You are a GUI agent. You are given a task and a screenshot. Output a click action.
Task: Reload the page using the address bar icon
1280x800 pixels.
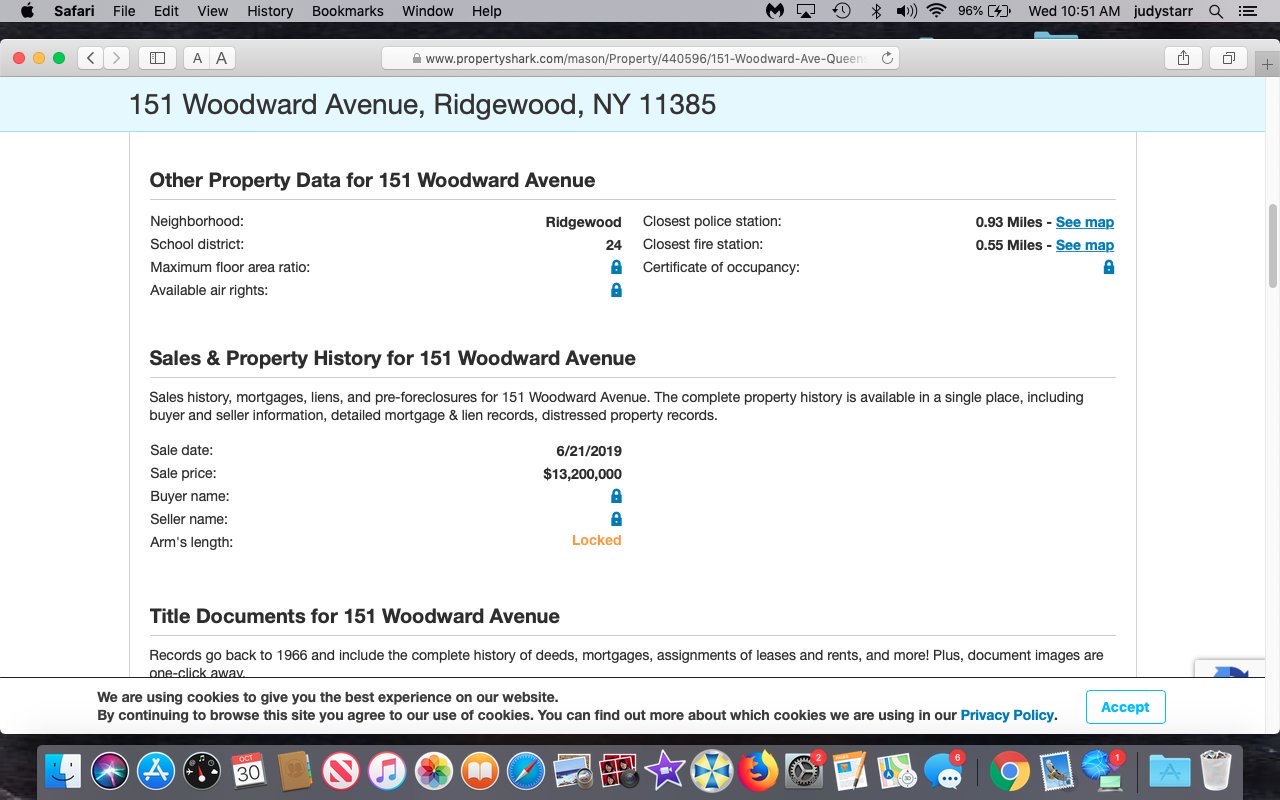pyautogui.click(x=886, y=58)
